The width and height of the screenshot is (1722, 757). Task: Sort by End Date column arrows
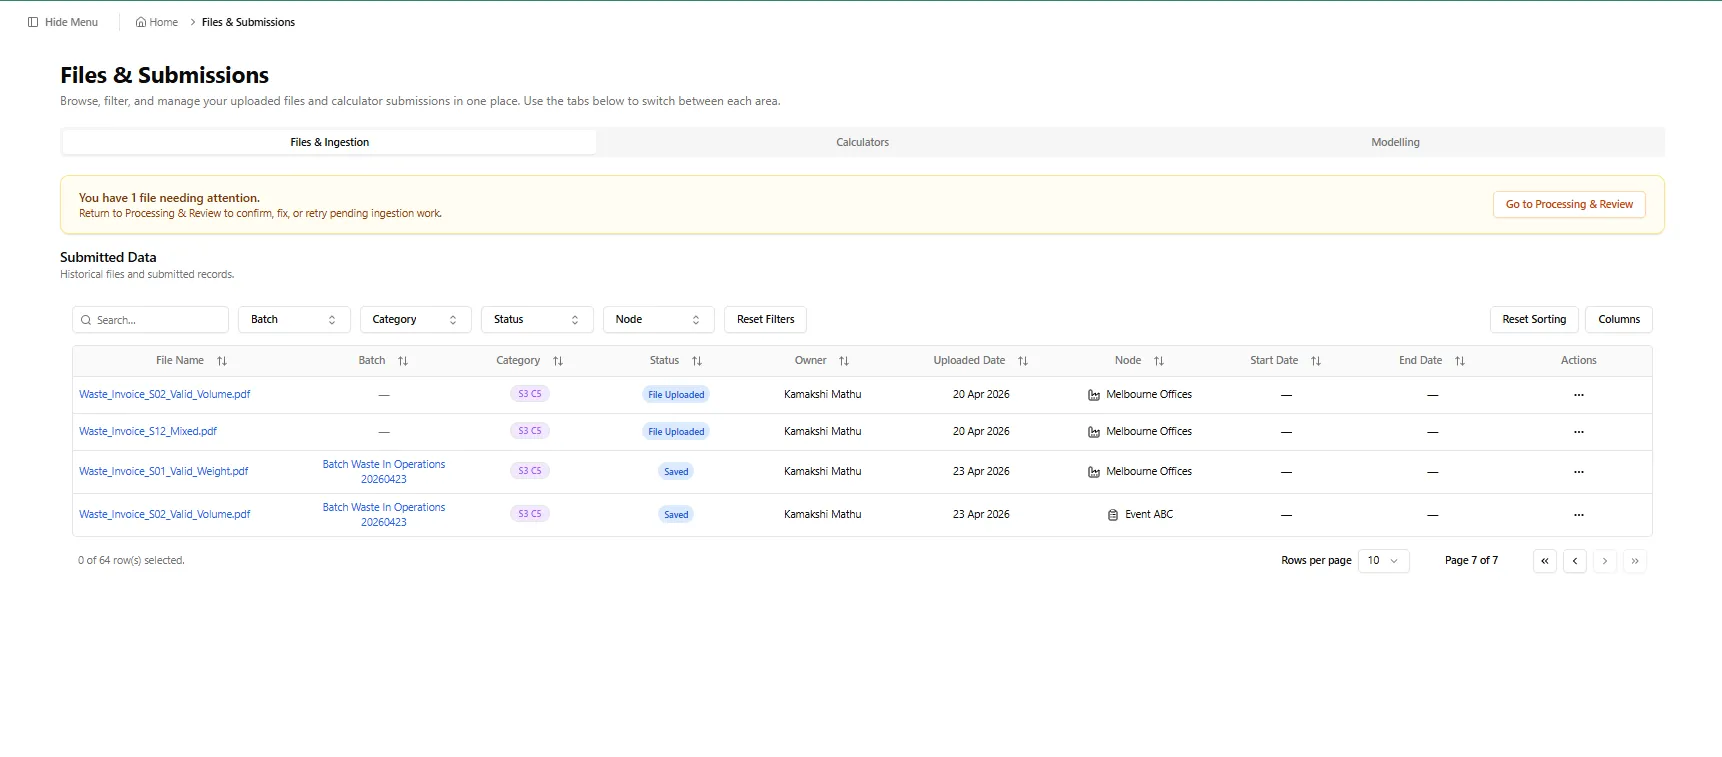click(x=1460, y=361)
